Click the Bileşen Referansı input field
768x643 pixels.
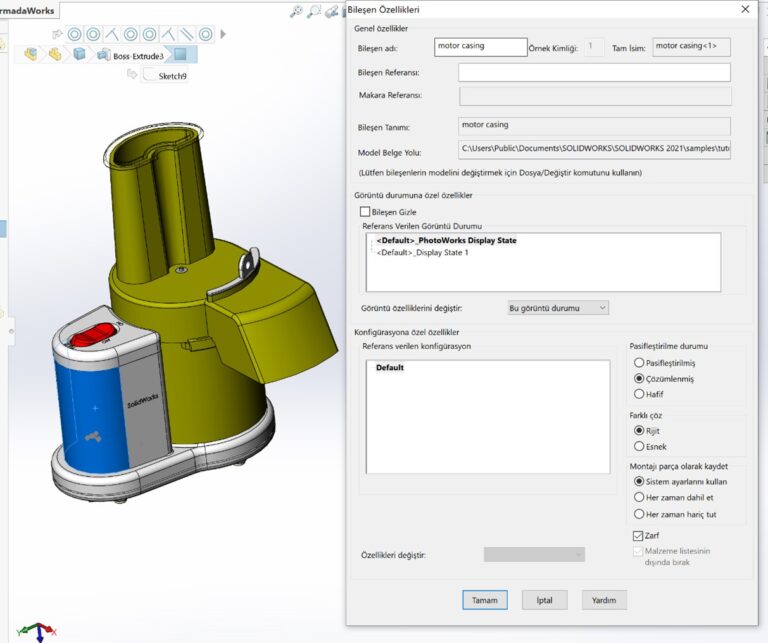point(594,72)
